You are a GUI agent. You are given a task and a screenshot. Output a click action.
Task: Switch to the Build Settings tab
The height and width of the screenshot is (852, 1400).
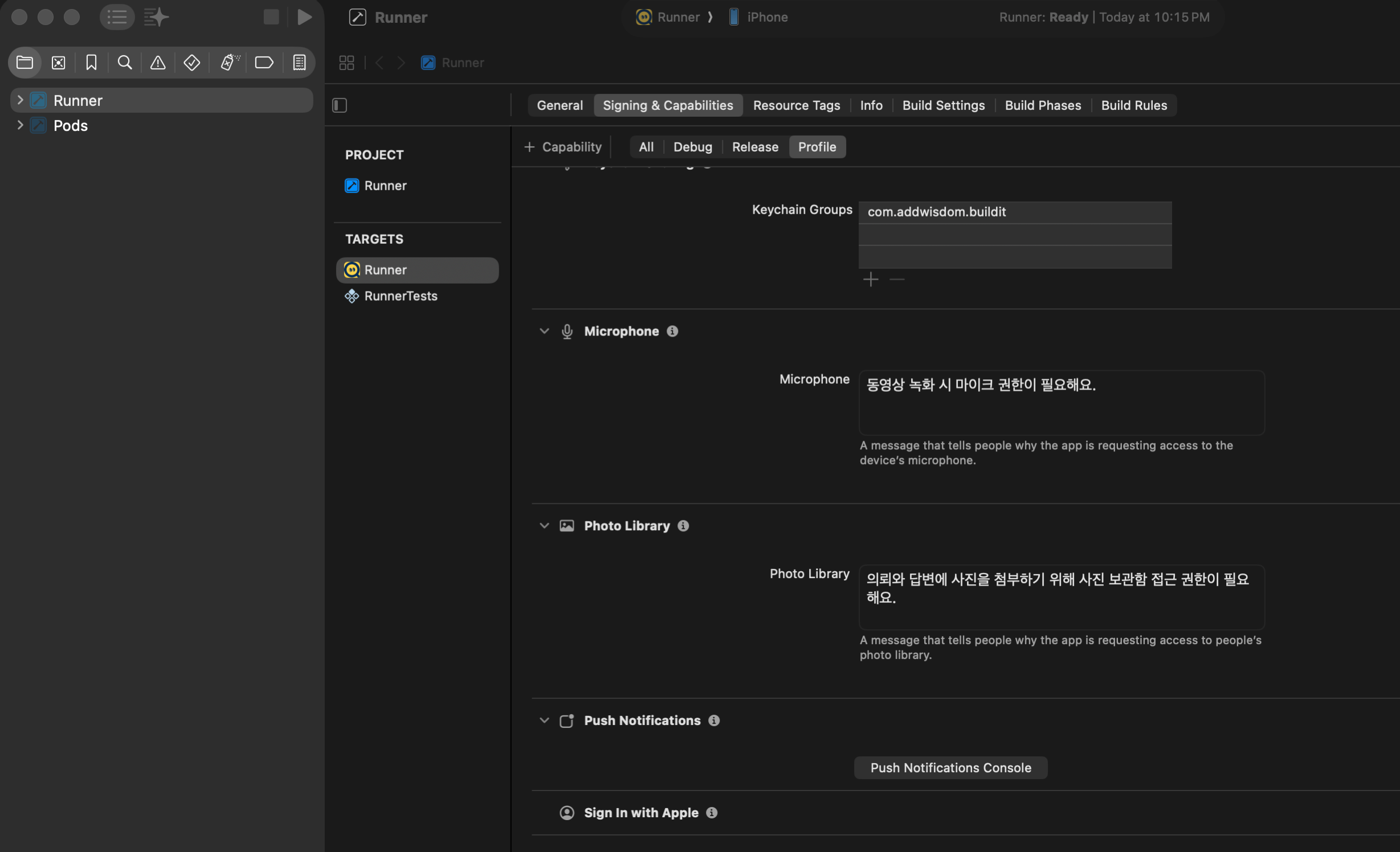[943, 105]
